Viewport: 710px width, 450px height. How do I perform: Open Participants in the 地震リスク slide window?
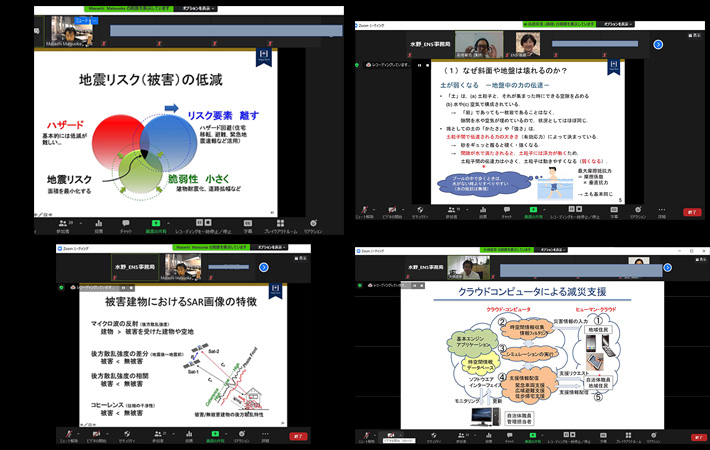pyautogui.click(x=63, y=226)
